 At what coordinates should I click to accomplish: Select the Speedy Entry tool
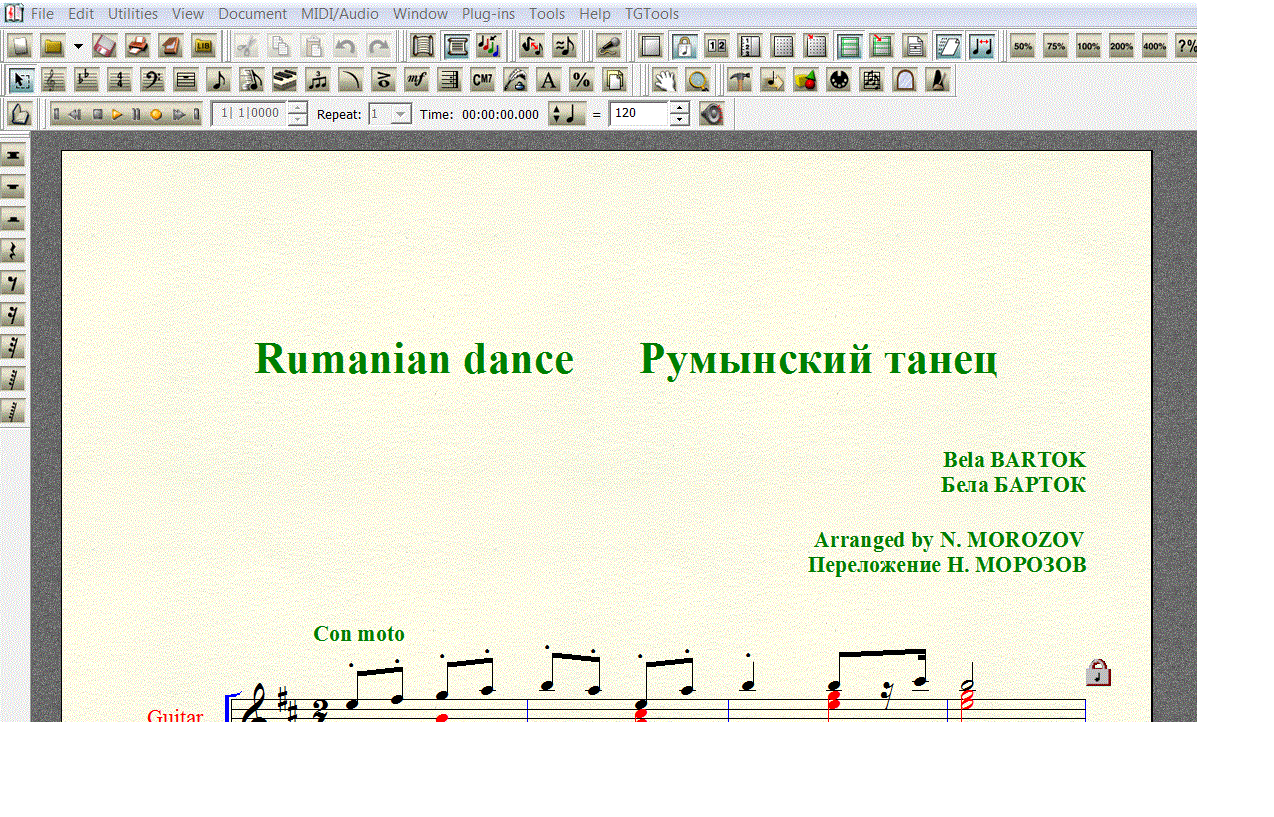click(252, 80)
